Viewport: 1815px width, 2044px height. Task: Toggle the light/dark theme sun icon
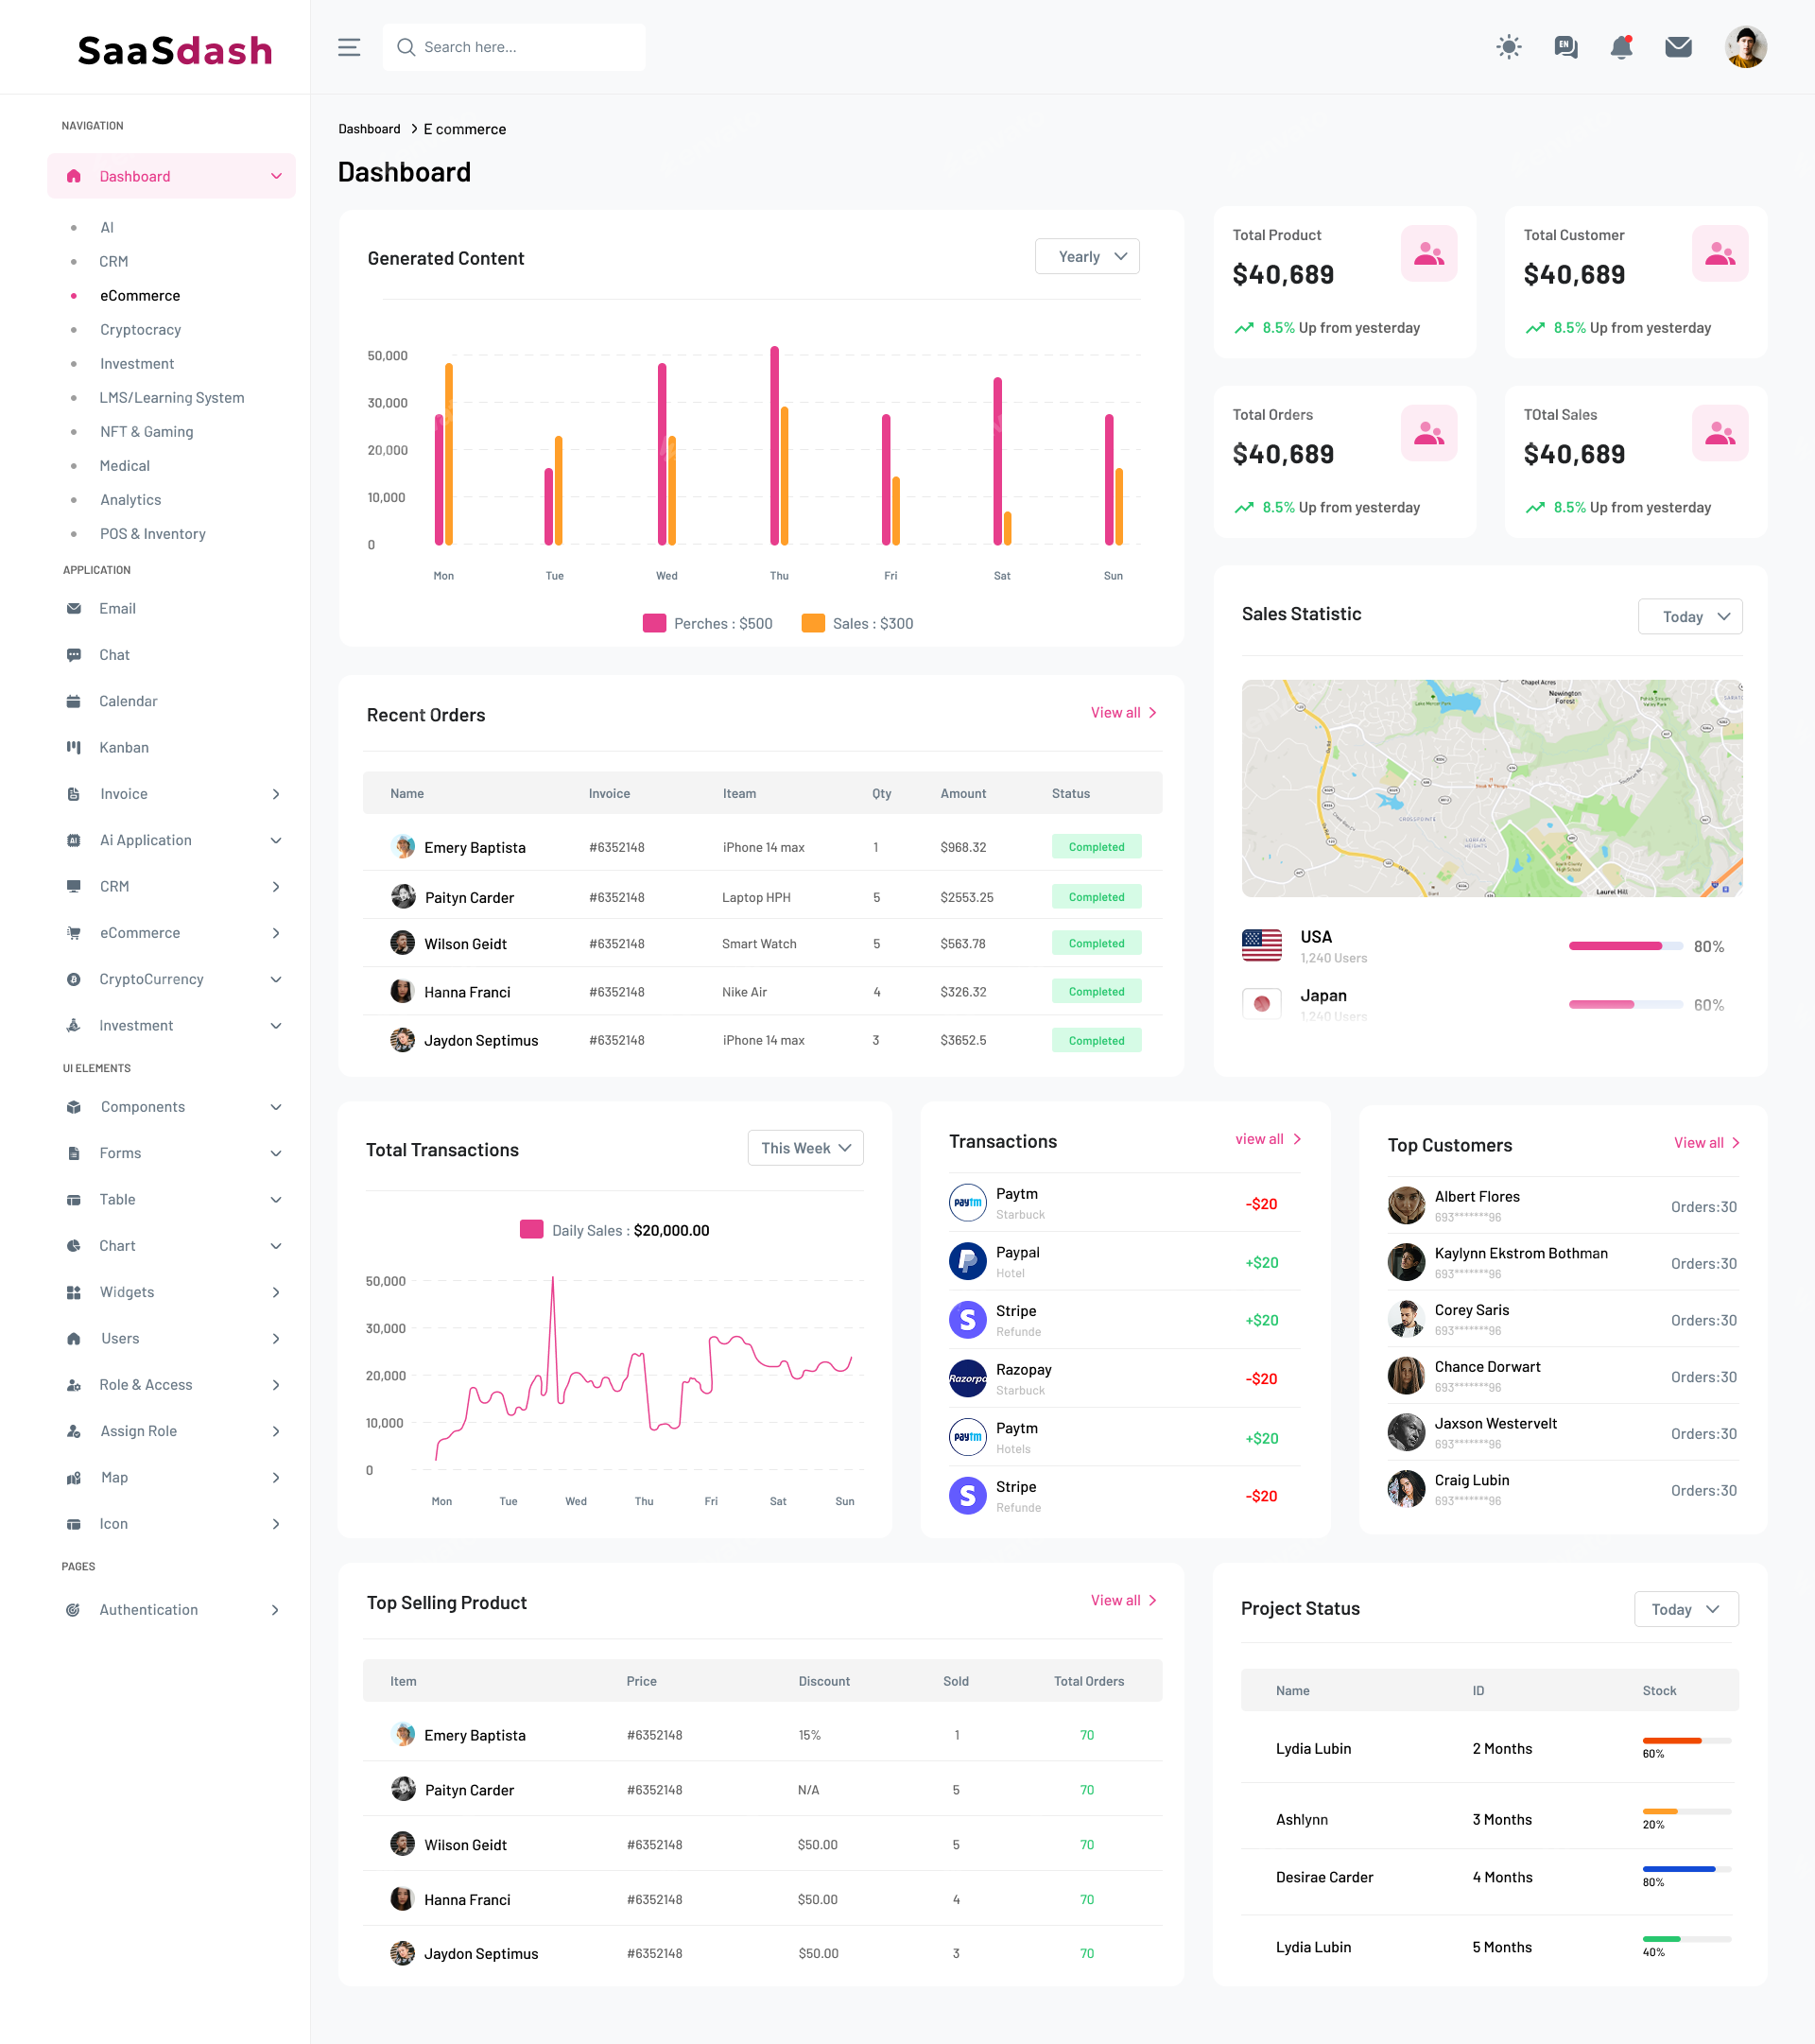(x=1509, y=47)
